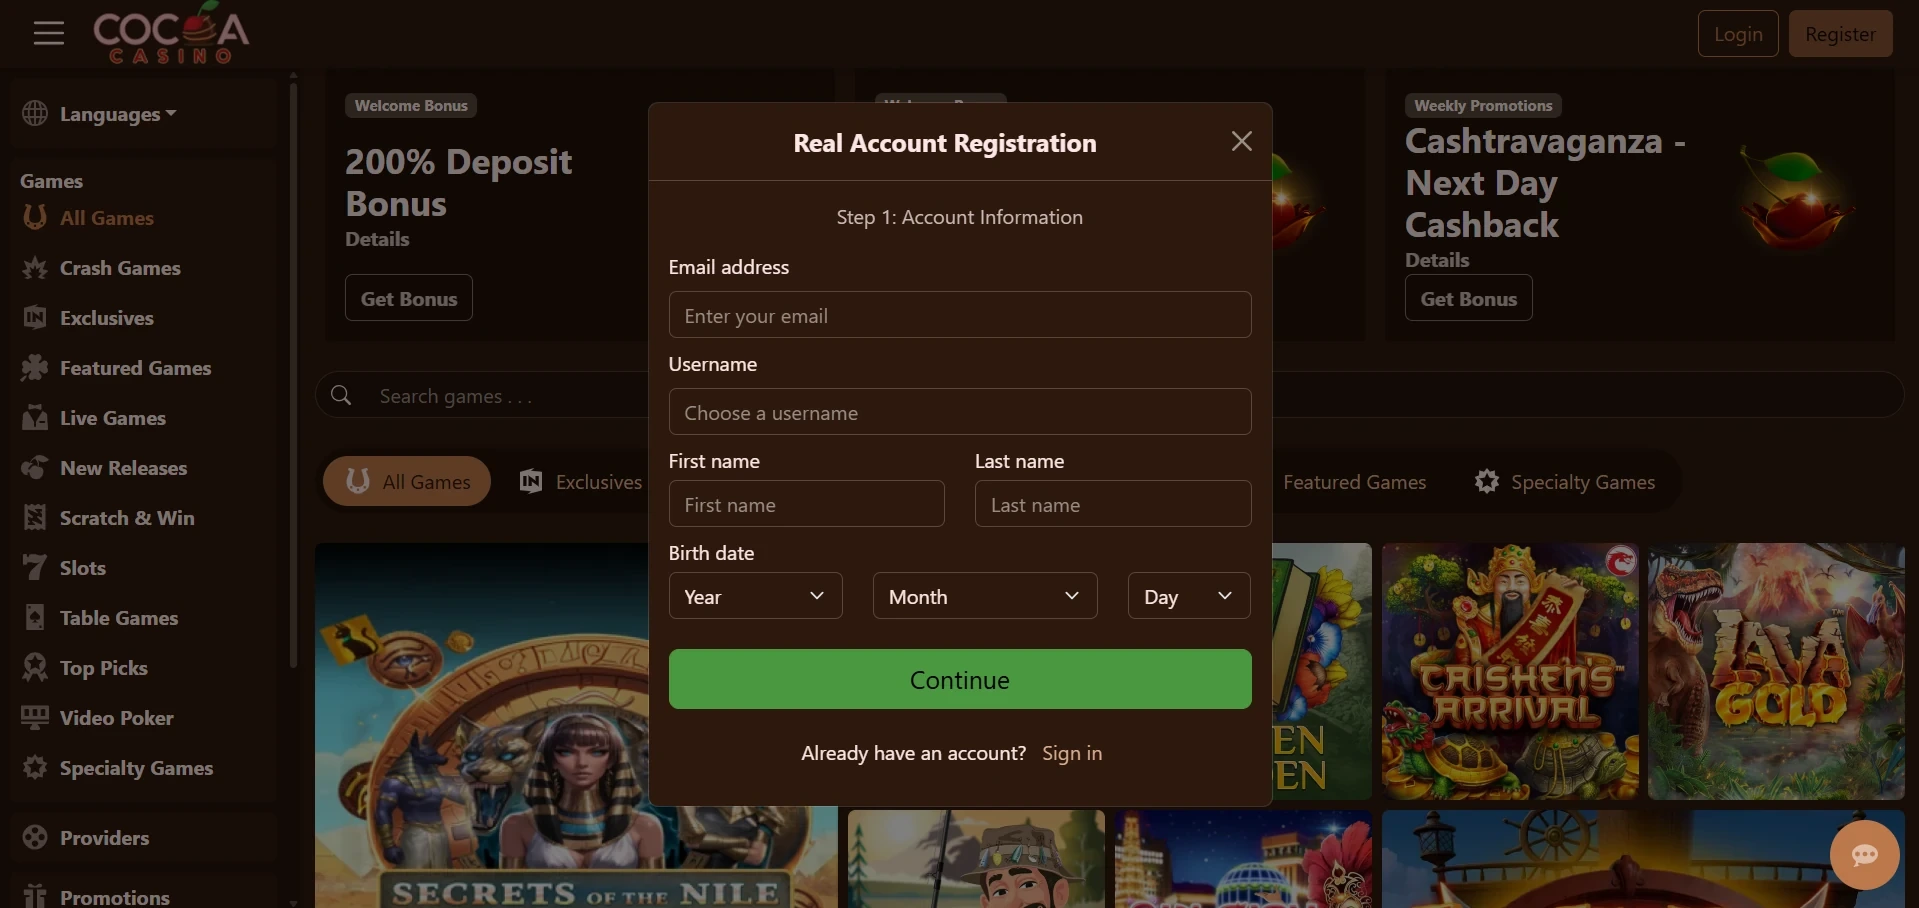Viewport: 1919px width, 908px height.
Task: Focus the Choose a username field
Action: click(960, 412)
